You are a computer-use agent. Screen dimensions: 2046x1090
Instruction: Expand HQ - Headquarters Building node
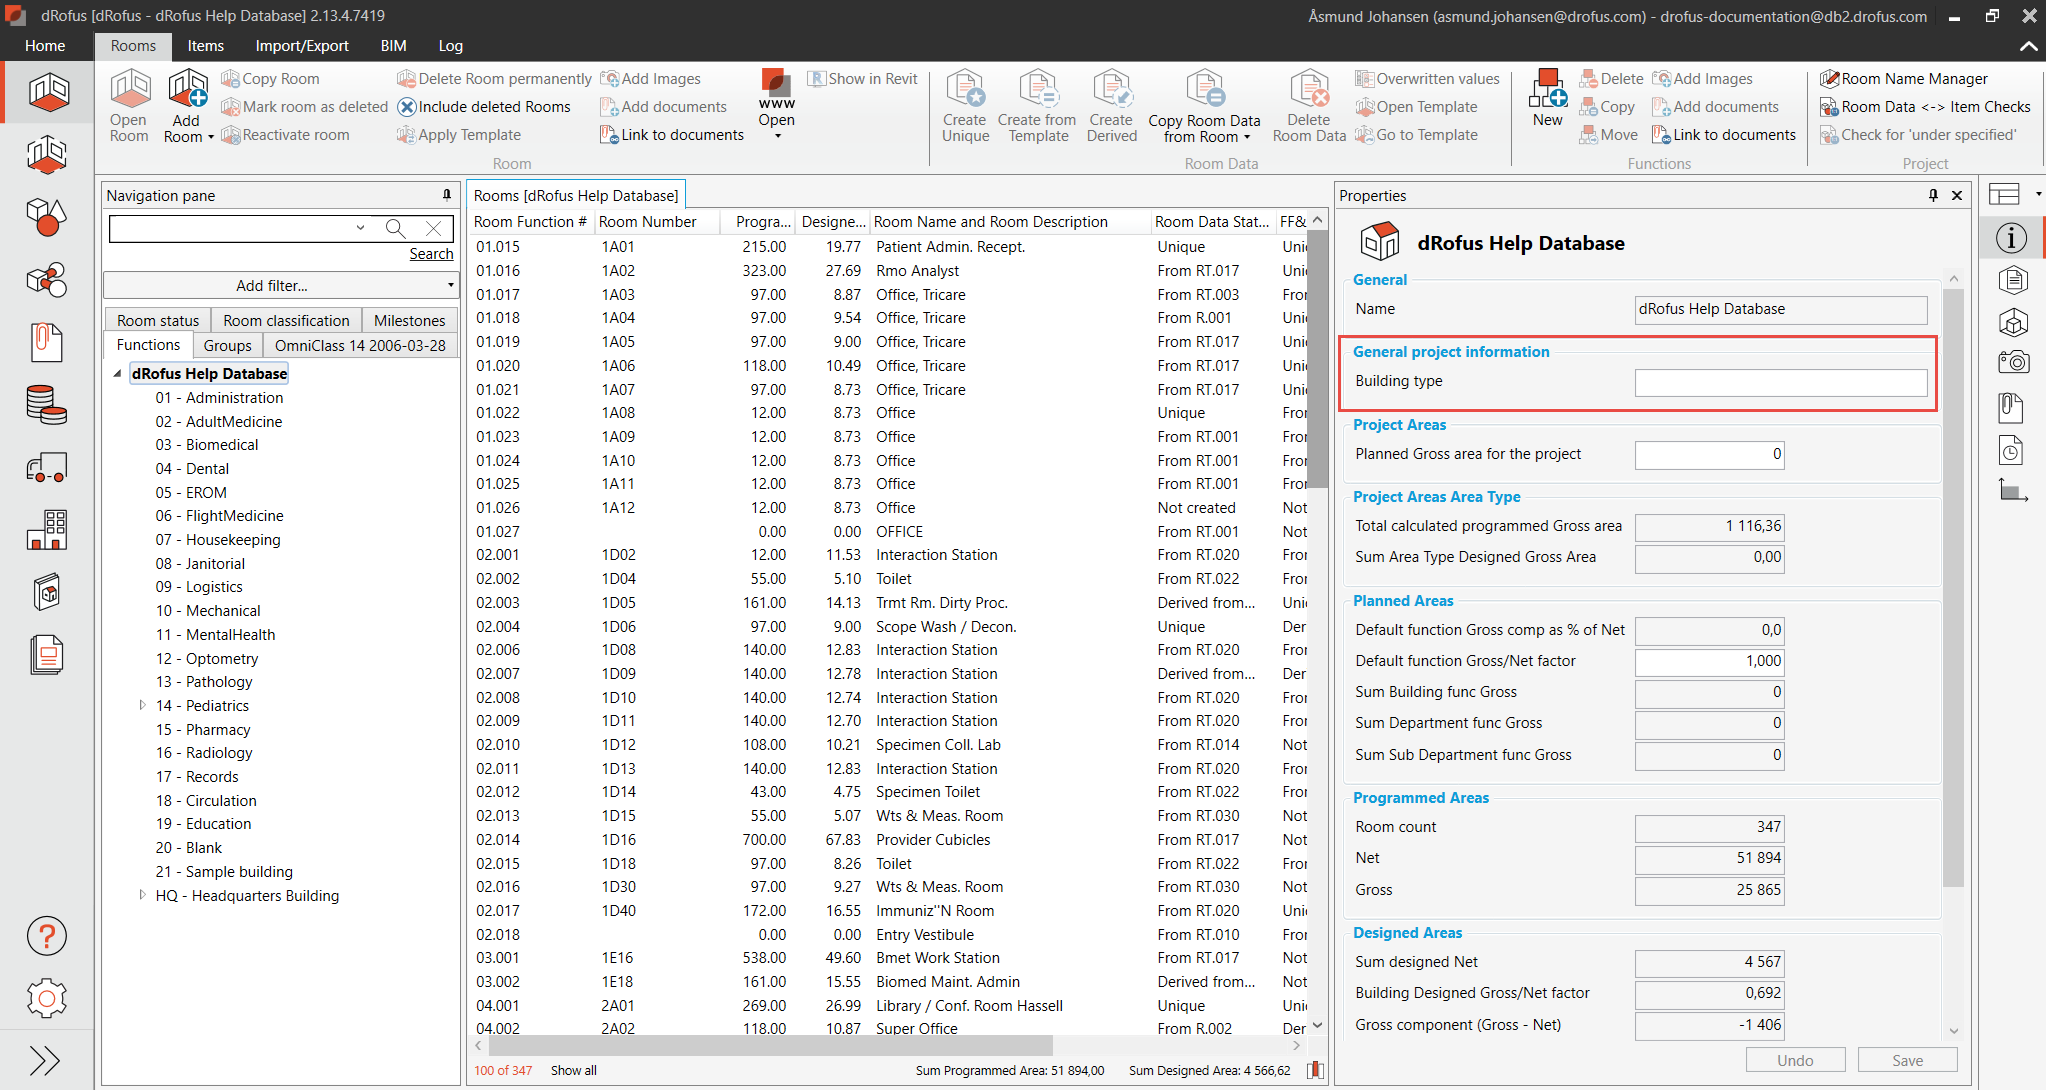click(x=143, y=896)
